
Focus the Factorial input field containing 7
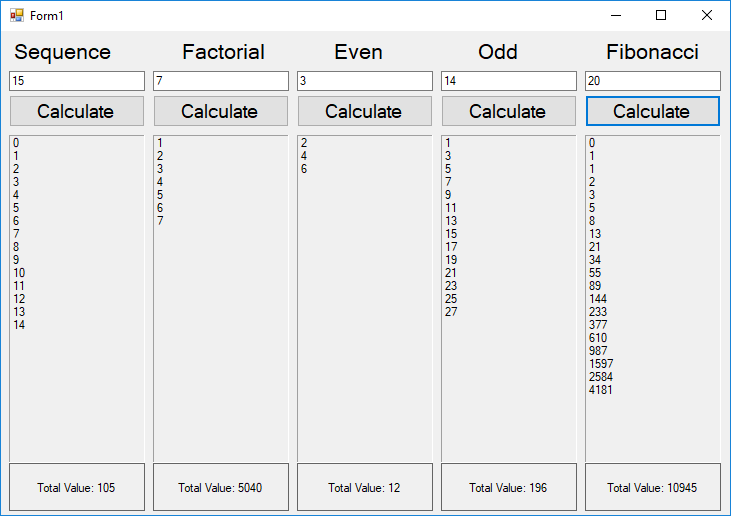point(221,81)
